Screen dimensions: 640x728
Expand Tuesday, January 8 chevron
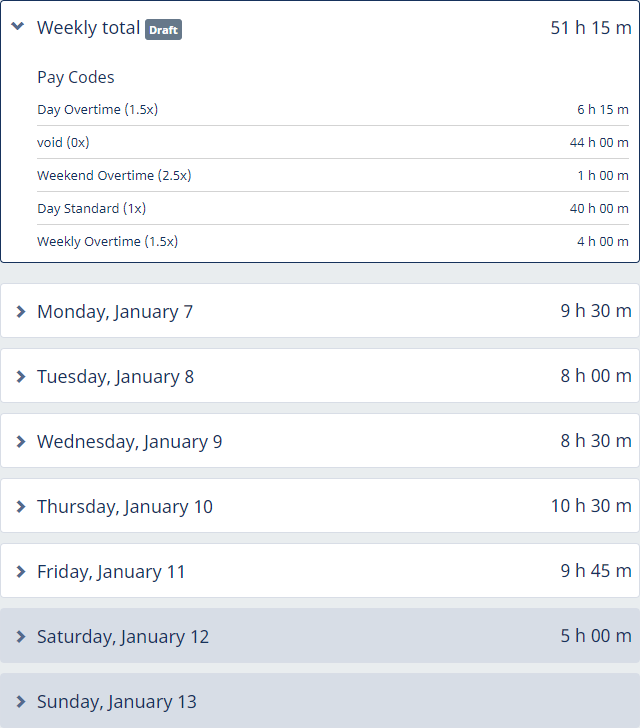click(20, 377)
